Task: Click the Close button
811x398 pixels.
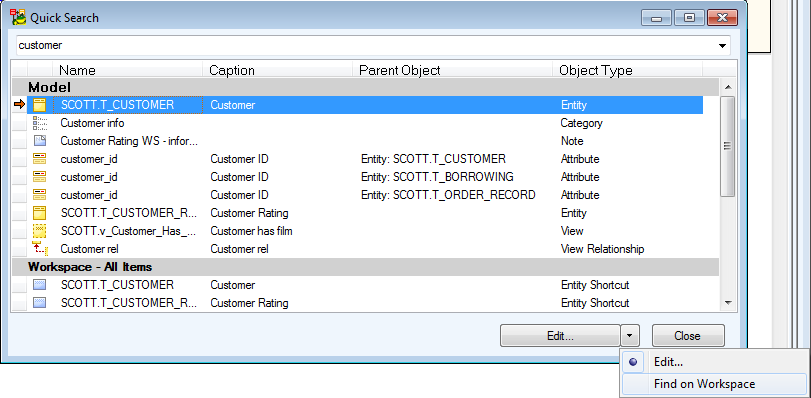Action: [687, 335]
